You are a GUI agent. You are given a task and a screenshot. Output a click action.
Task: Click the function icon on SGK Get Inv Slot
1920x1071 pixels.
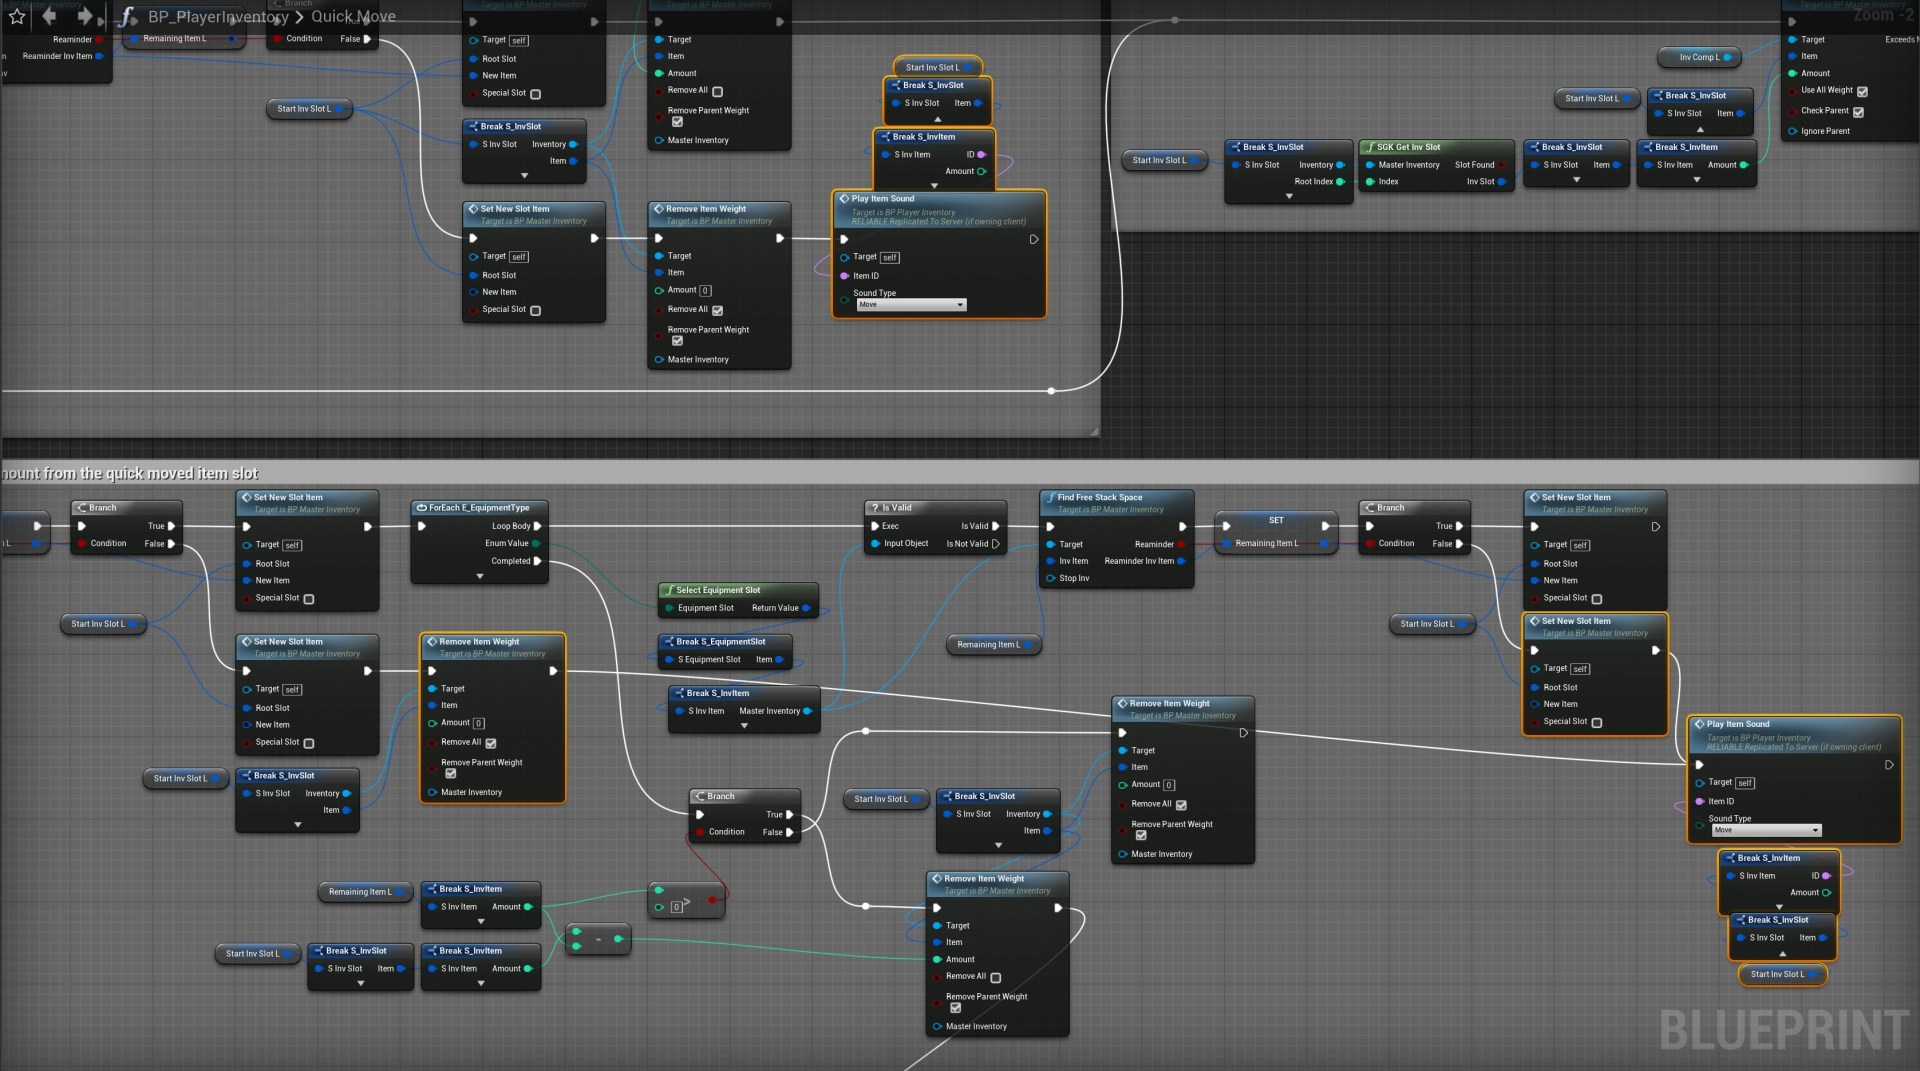click(1369, 147)
